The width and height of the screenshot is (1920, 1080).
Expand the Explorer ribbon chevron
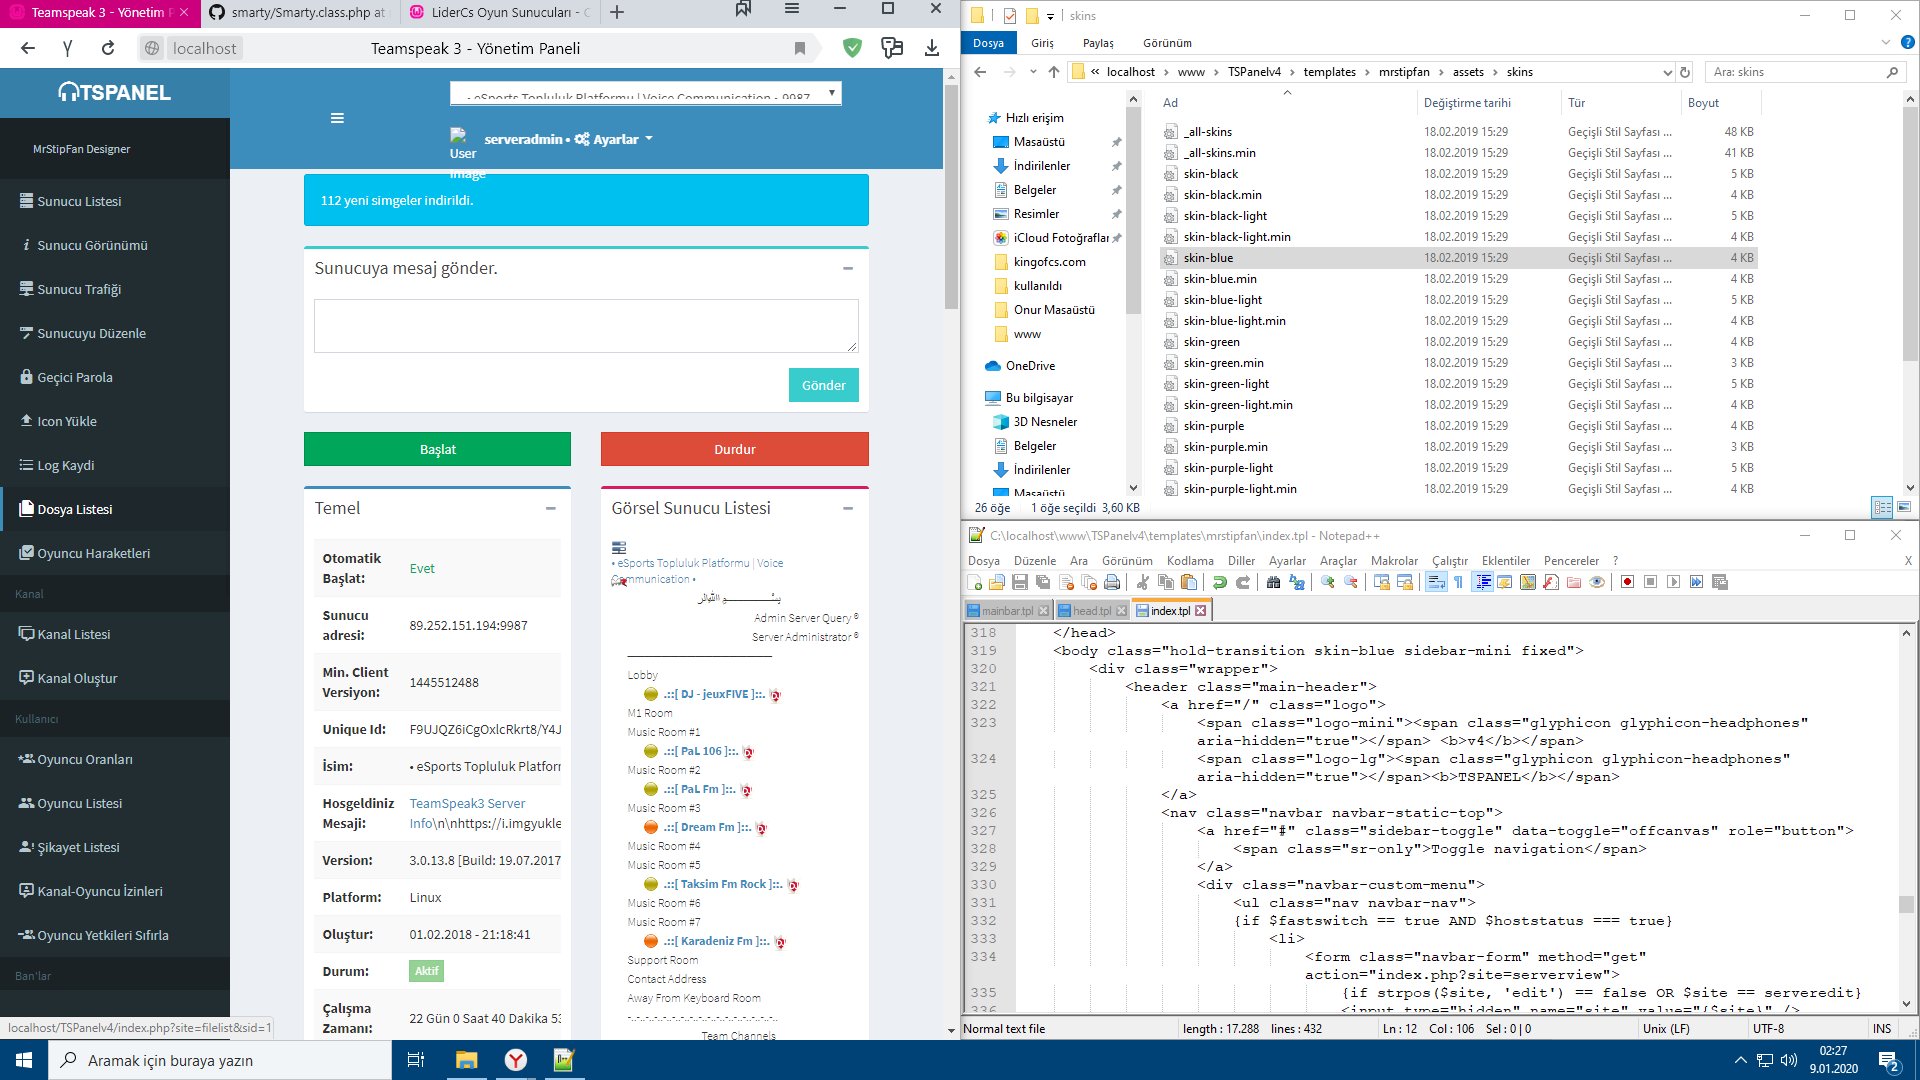1886,43
